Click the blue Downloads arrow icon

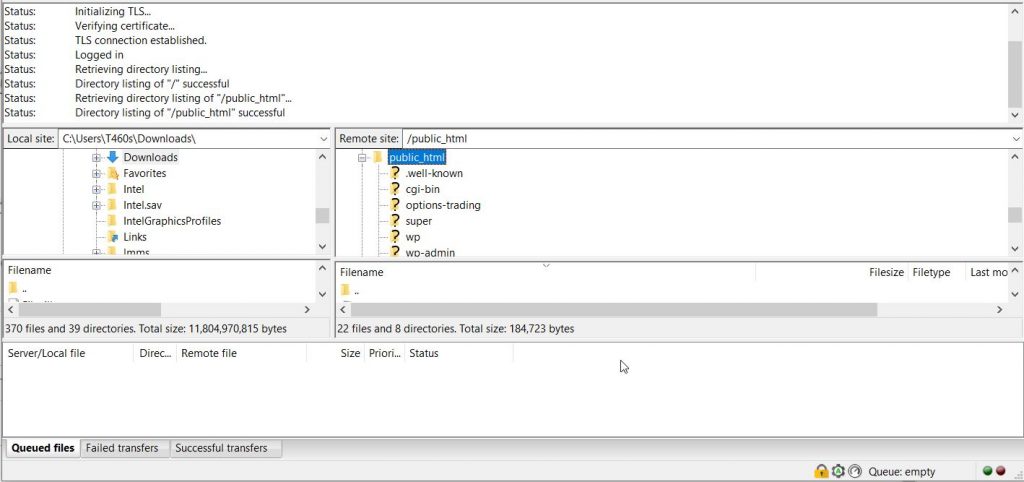[x=112, y=157]
